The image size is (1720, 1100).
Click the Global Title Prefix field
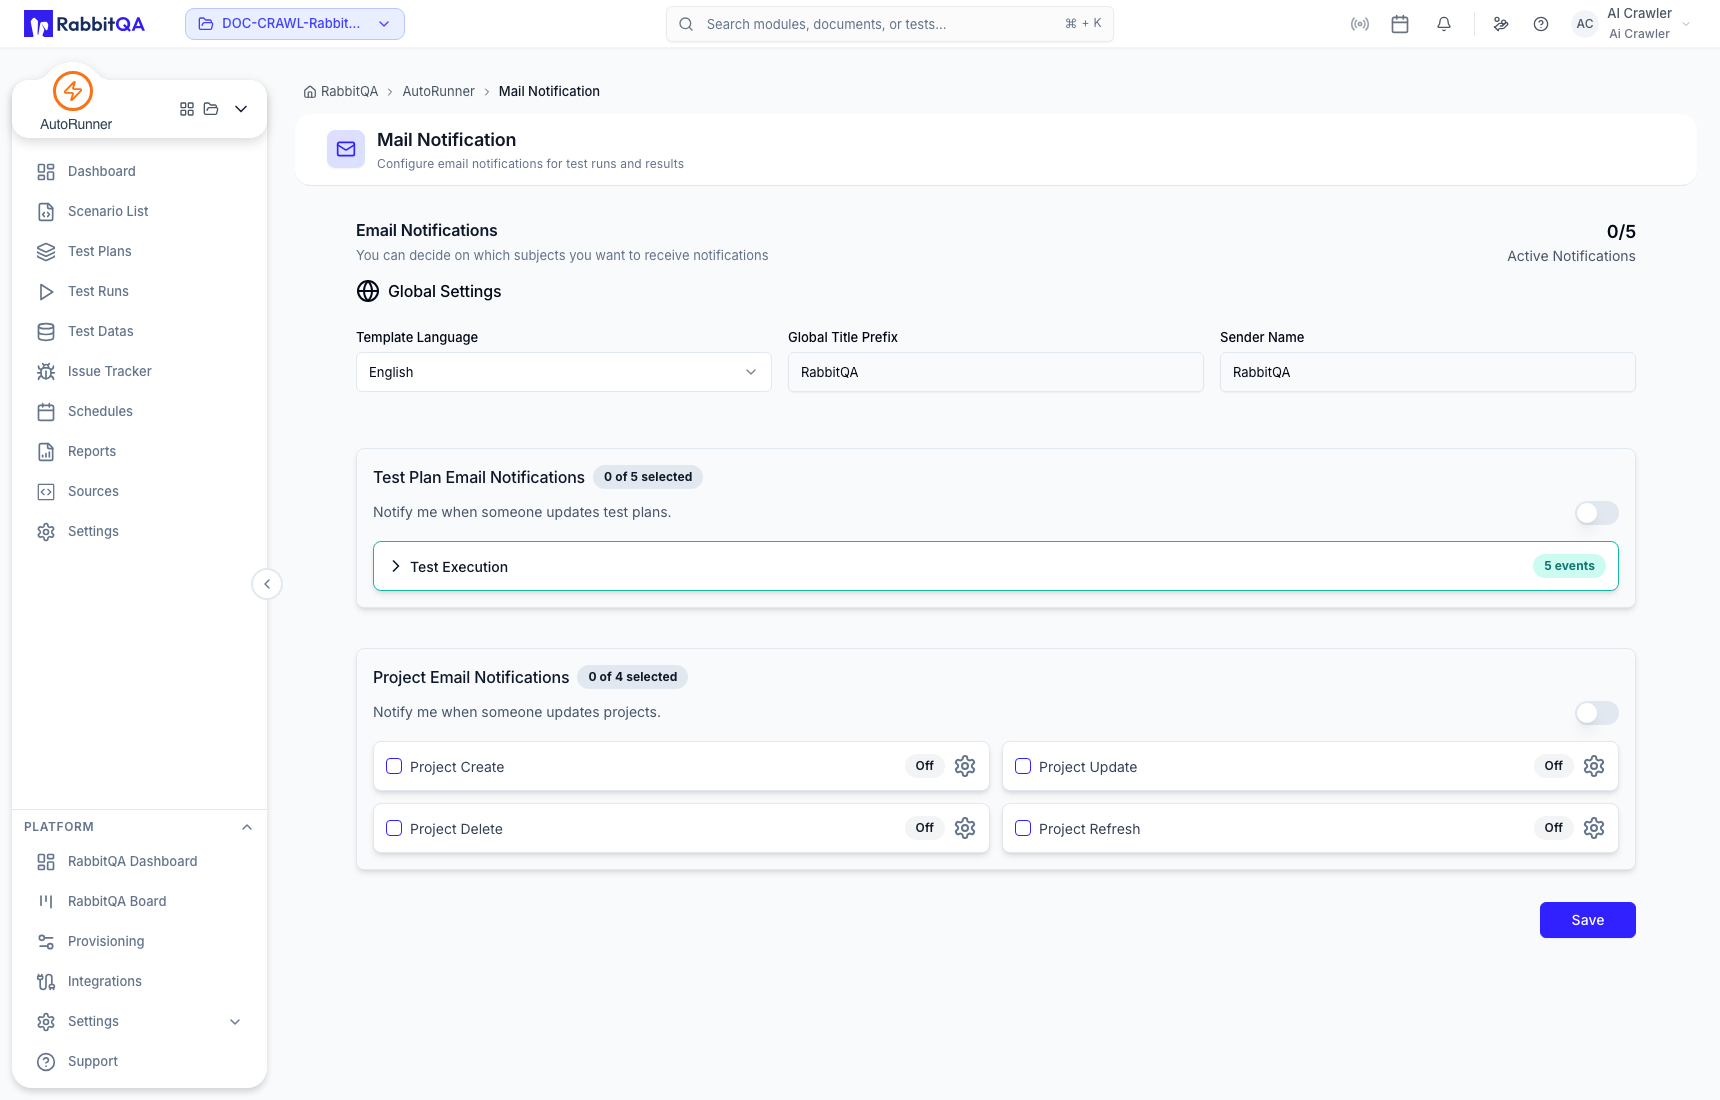[996, 372]
